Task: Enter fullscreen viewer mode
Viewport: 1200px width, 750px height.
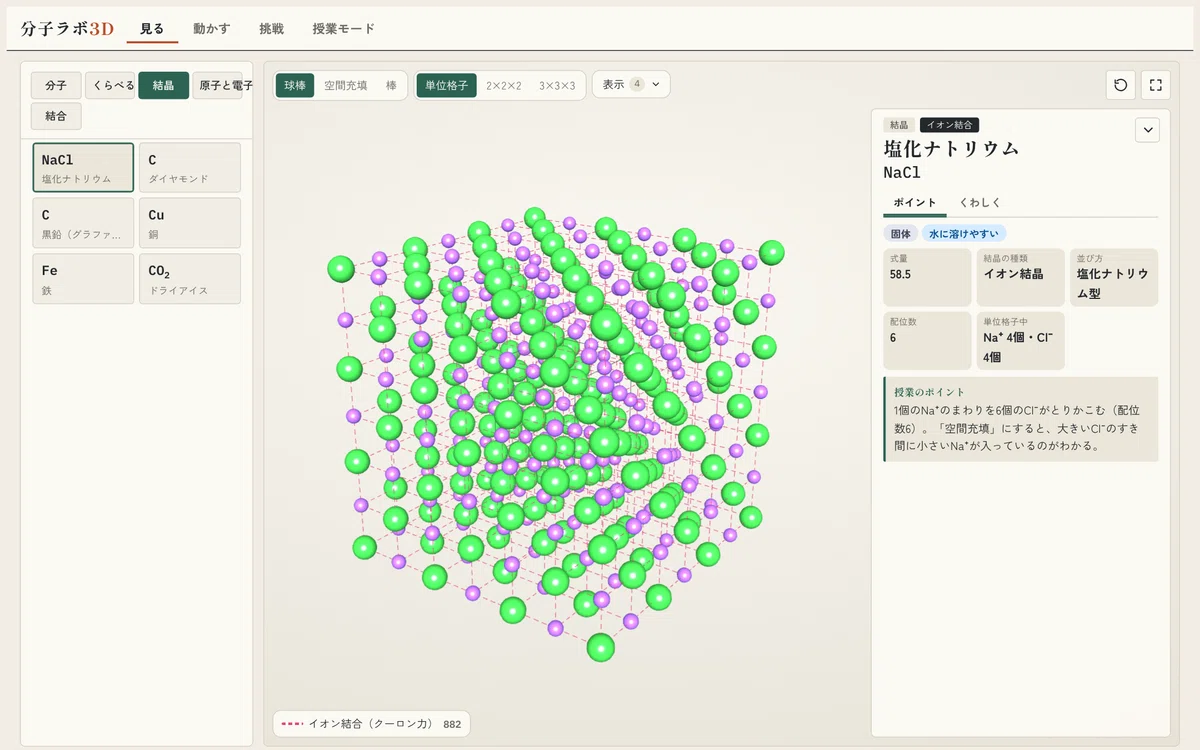Action: click(1155, 85)
